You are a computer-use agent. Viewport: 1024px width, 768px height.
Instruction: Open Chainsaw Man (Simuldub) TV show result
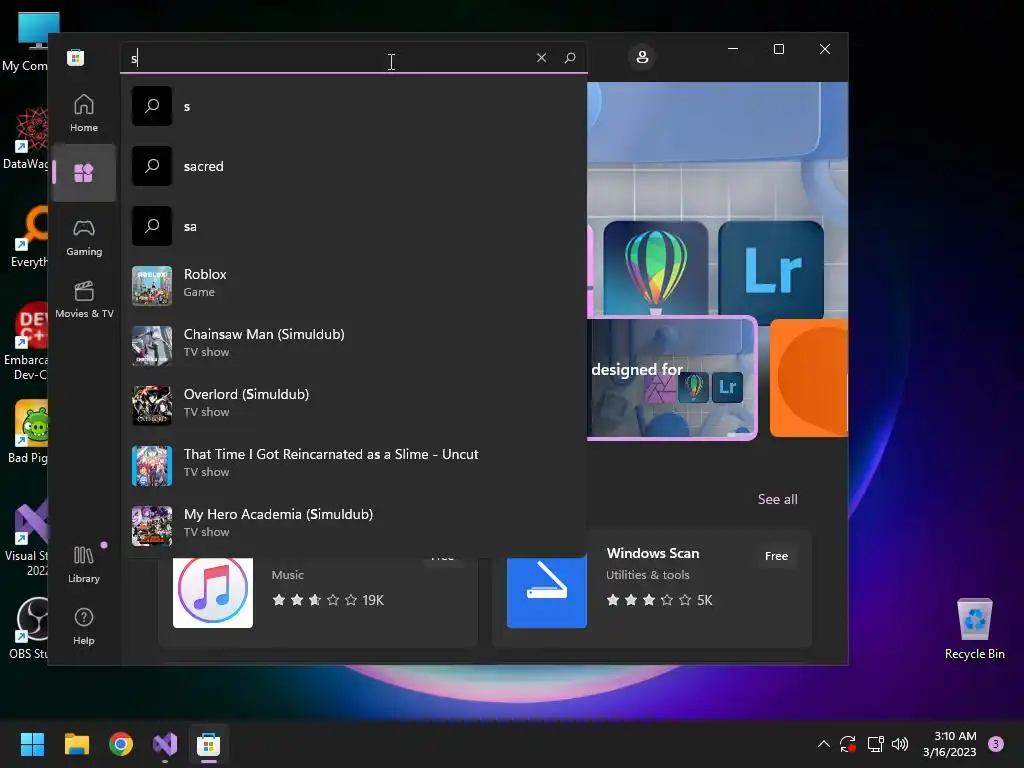[x=353, y=345]
